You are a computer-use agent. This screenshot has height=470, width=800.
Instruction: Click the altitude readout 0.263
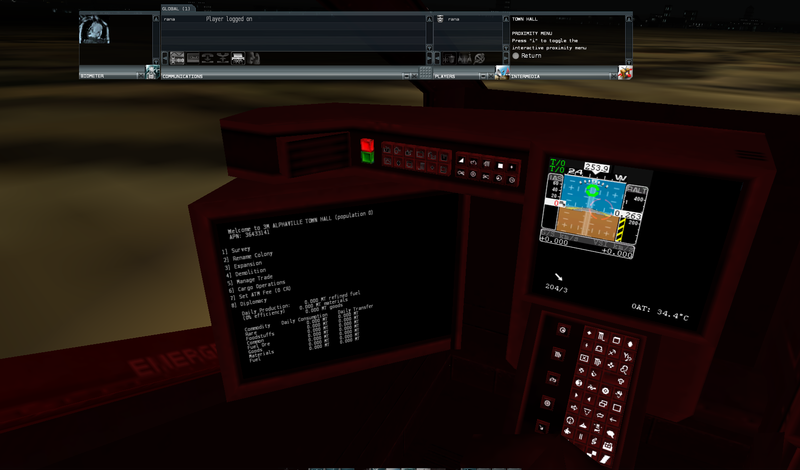tap(628, 215)
